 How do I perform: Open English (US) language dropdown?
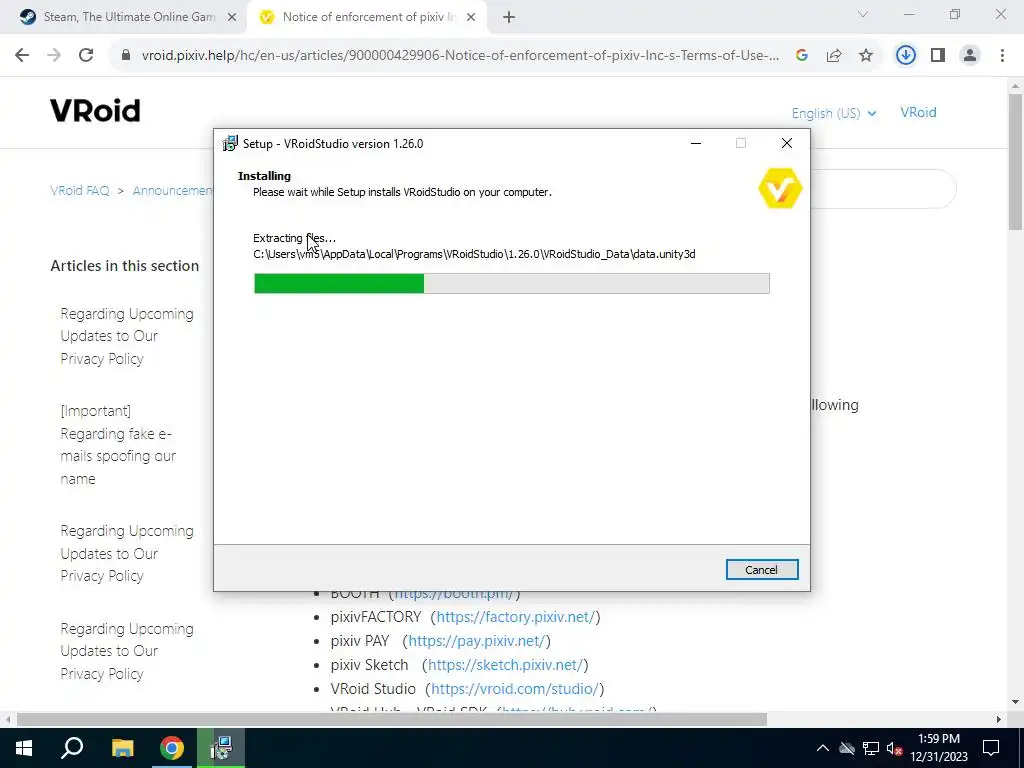point(834,113)
